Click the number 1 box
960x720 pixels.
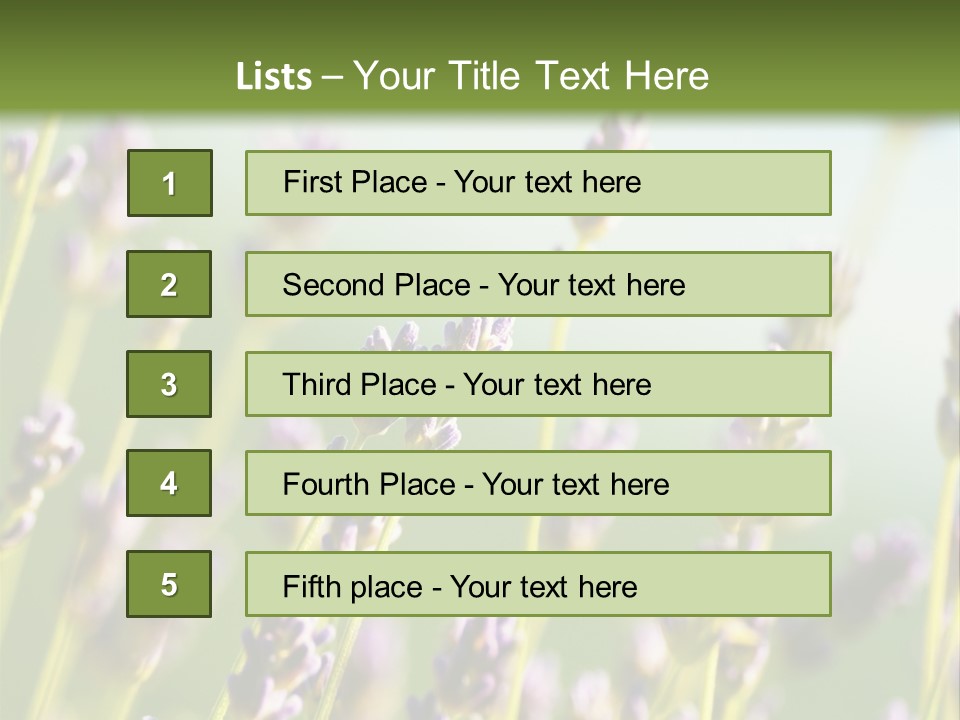tap(170, 183)
